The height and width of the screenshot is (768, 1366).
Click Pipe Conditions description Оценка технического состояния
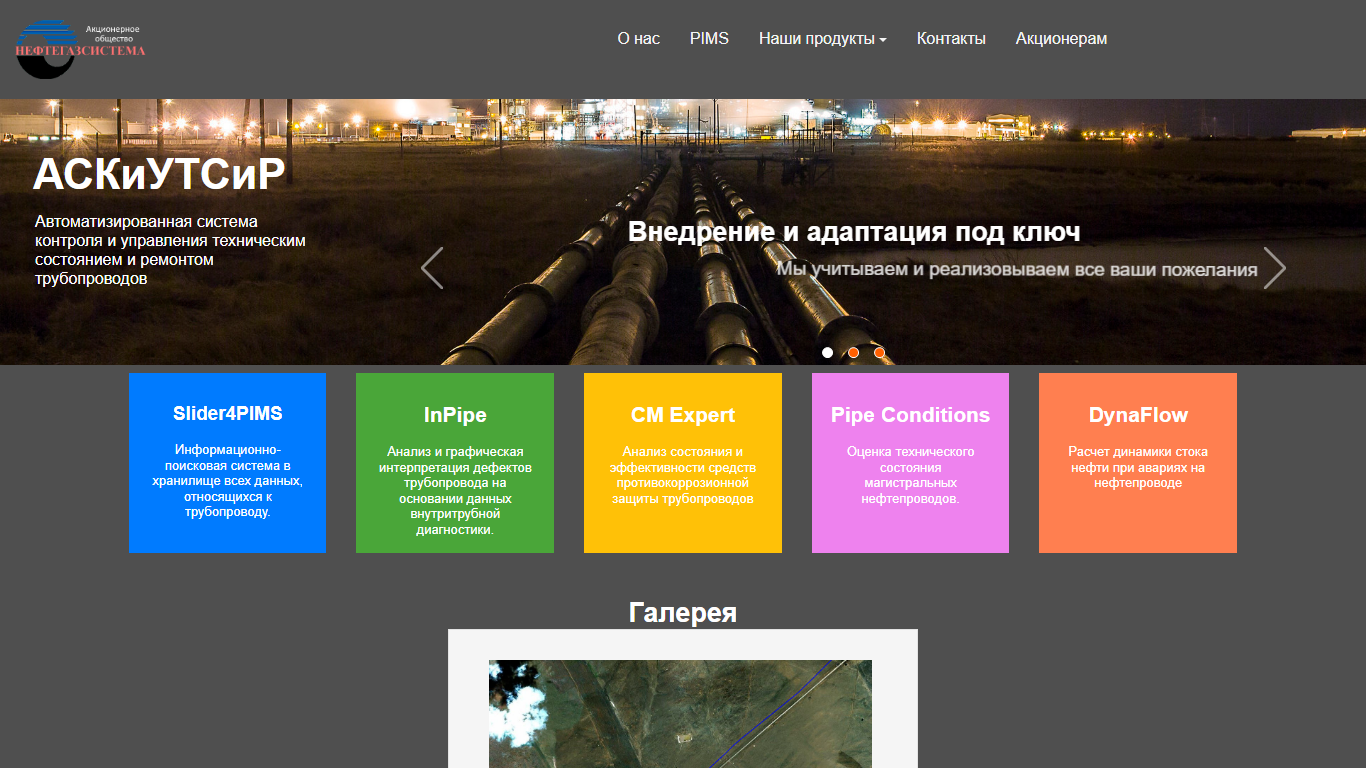pyautogui.click(x=910, y=475)
